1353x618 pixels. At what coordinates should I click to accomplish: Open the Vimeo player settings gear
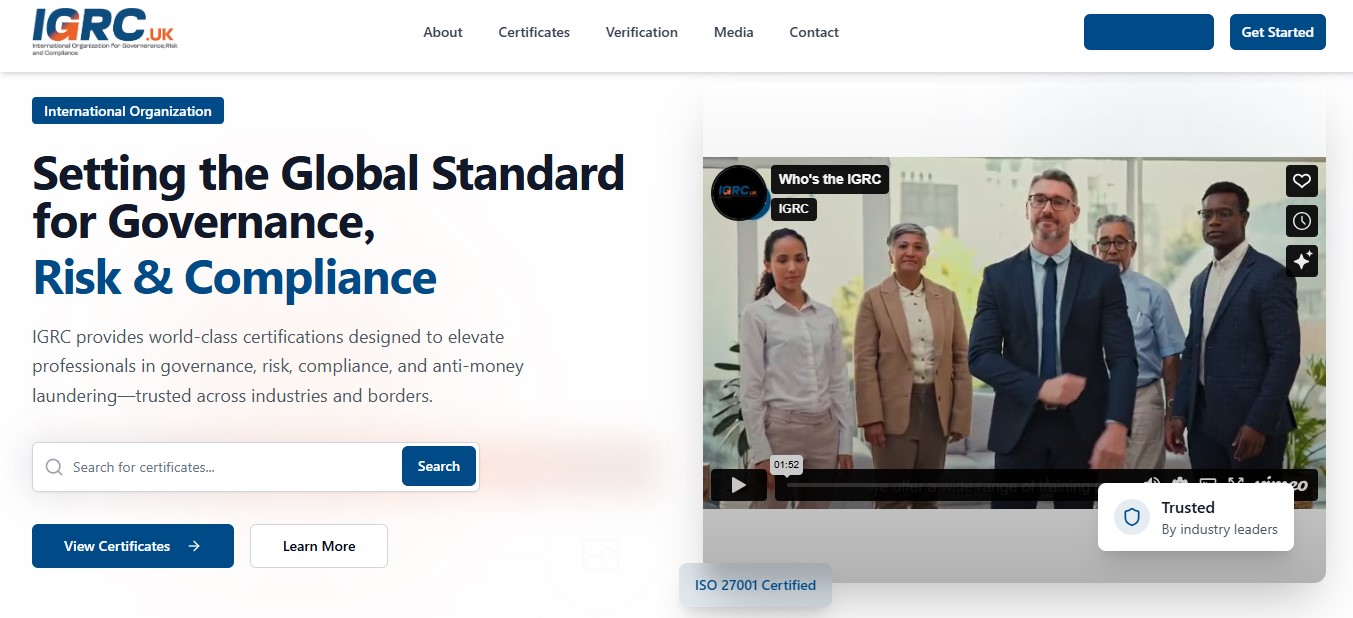1179,483
